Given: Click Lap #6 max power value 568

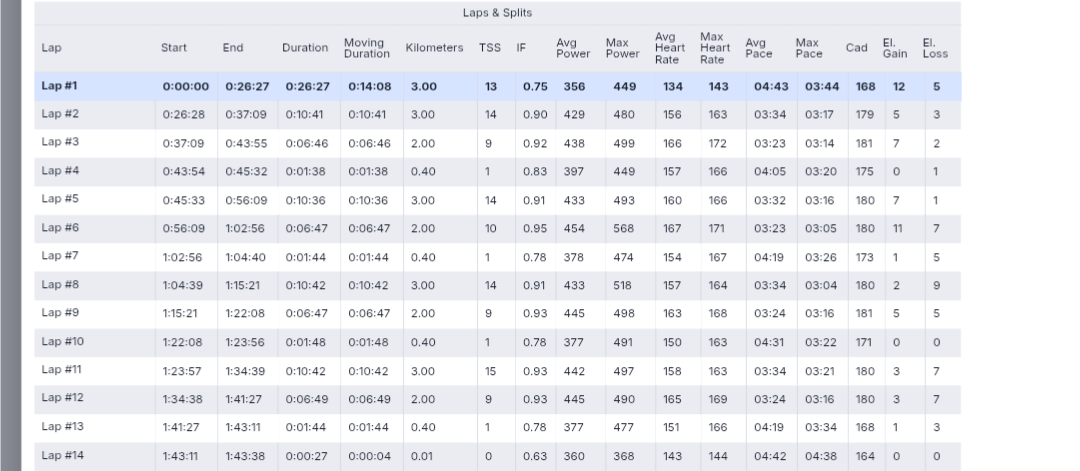Looking at the screenshot, I should click(x=624, y=228).
